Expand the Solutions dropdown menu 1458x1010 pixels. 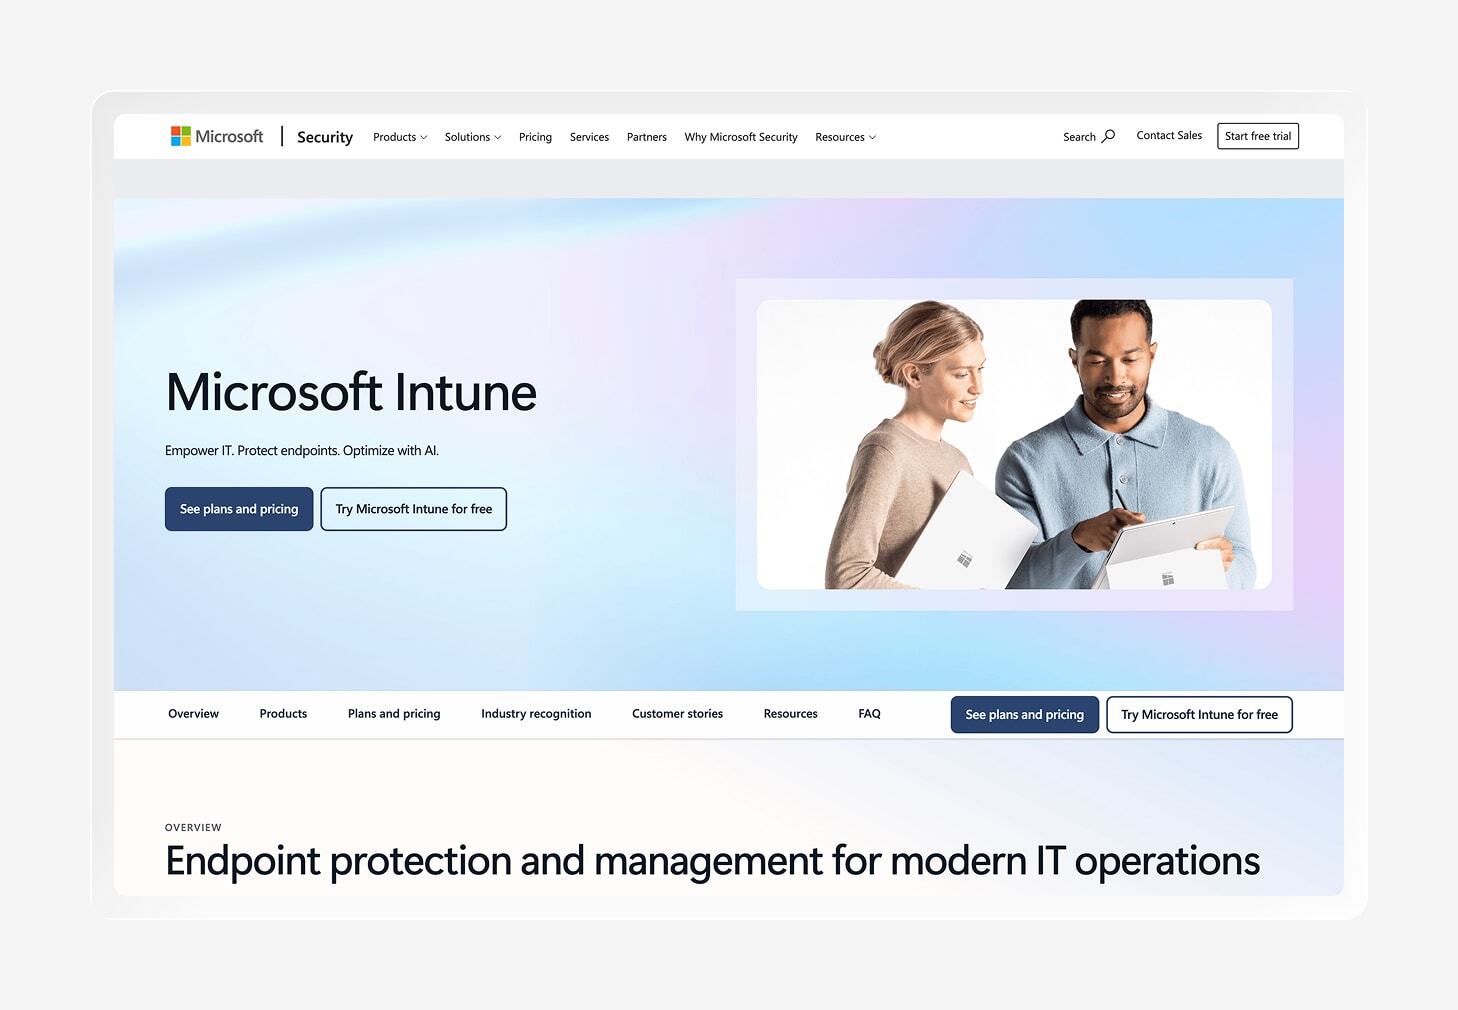click(473, 137)
